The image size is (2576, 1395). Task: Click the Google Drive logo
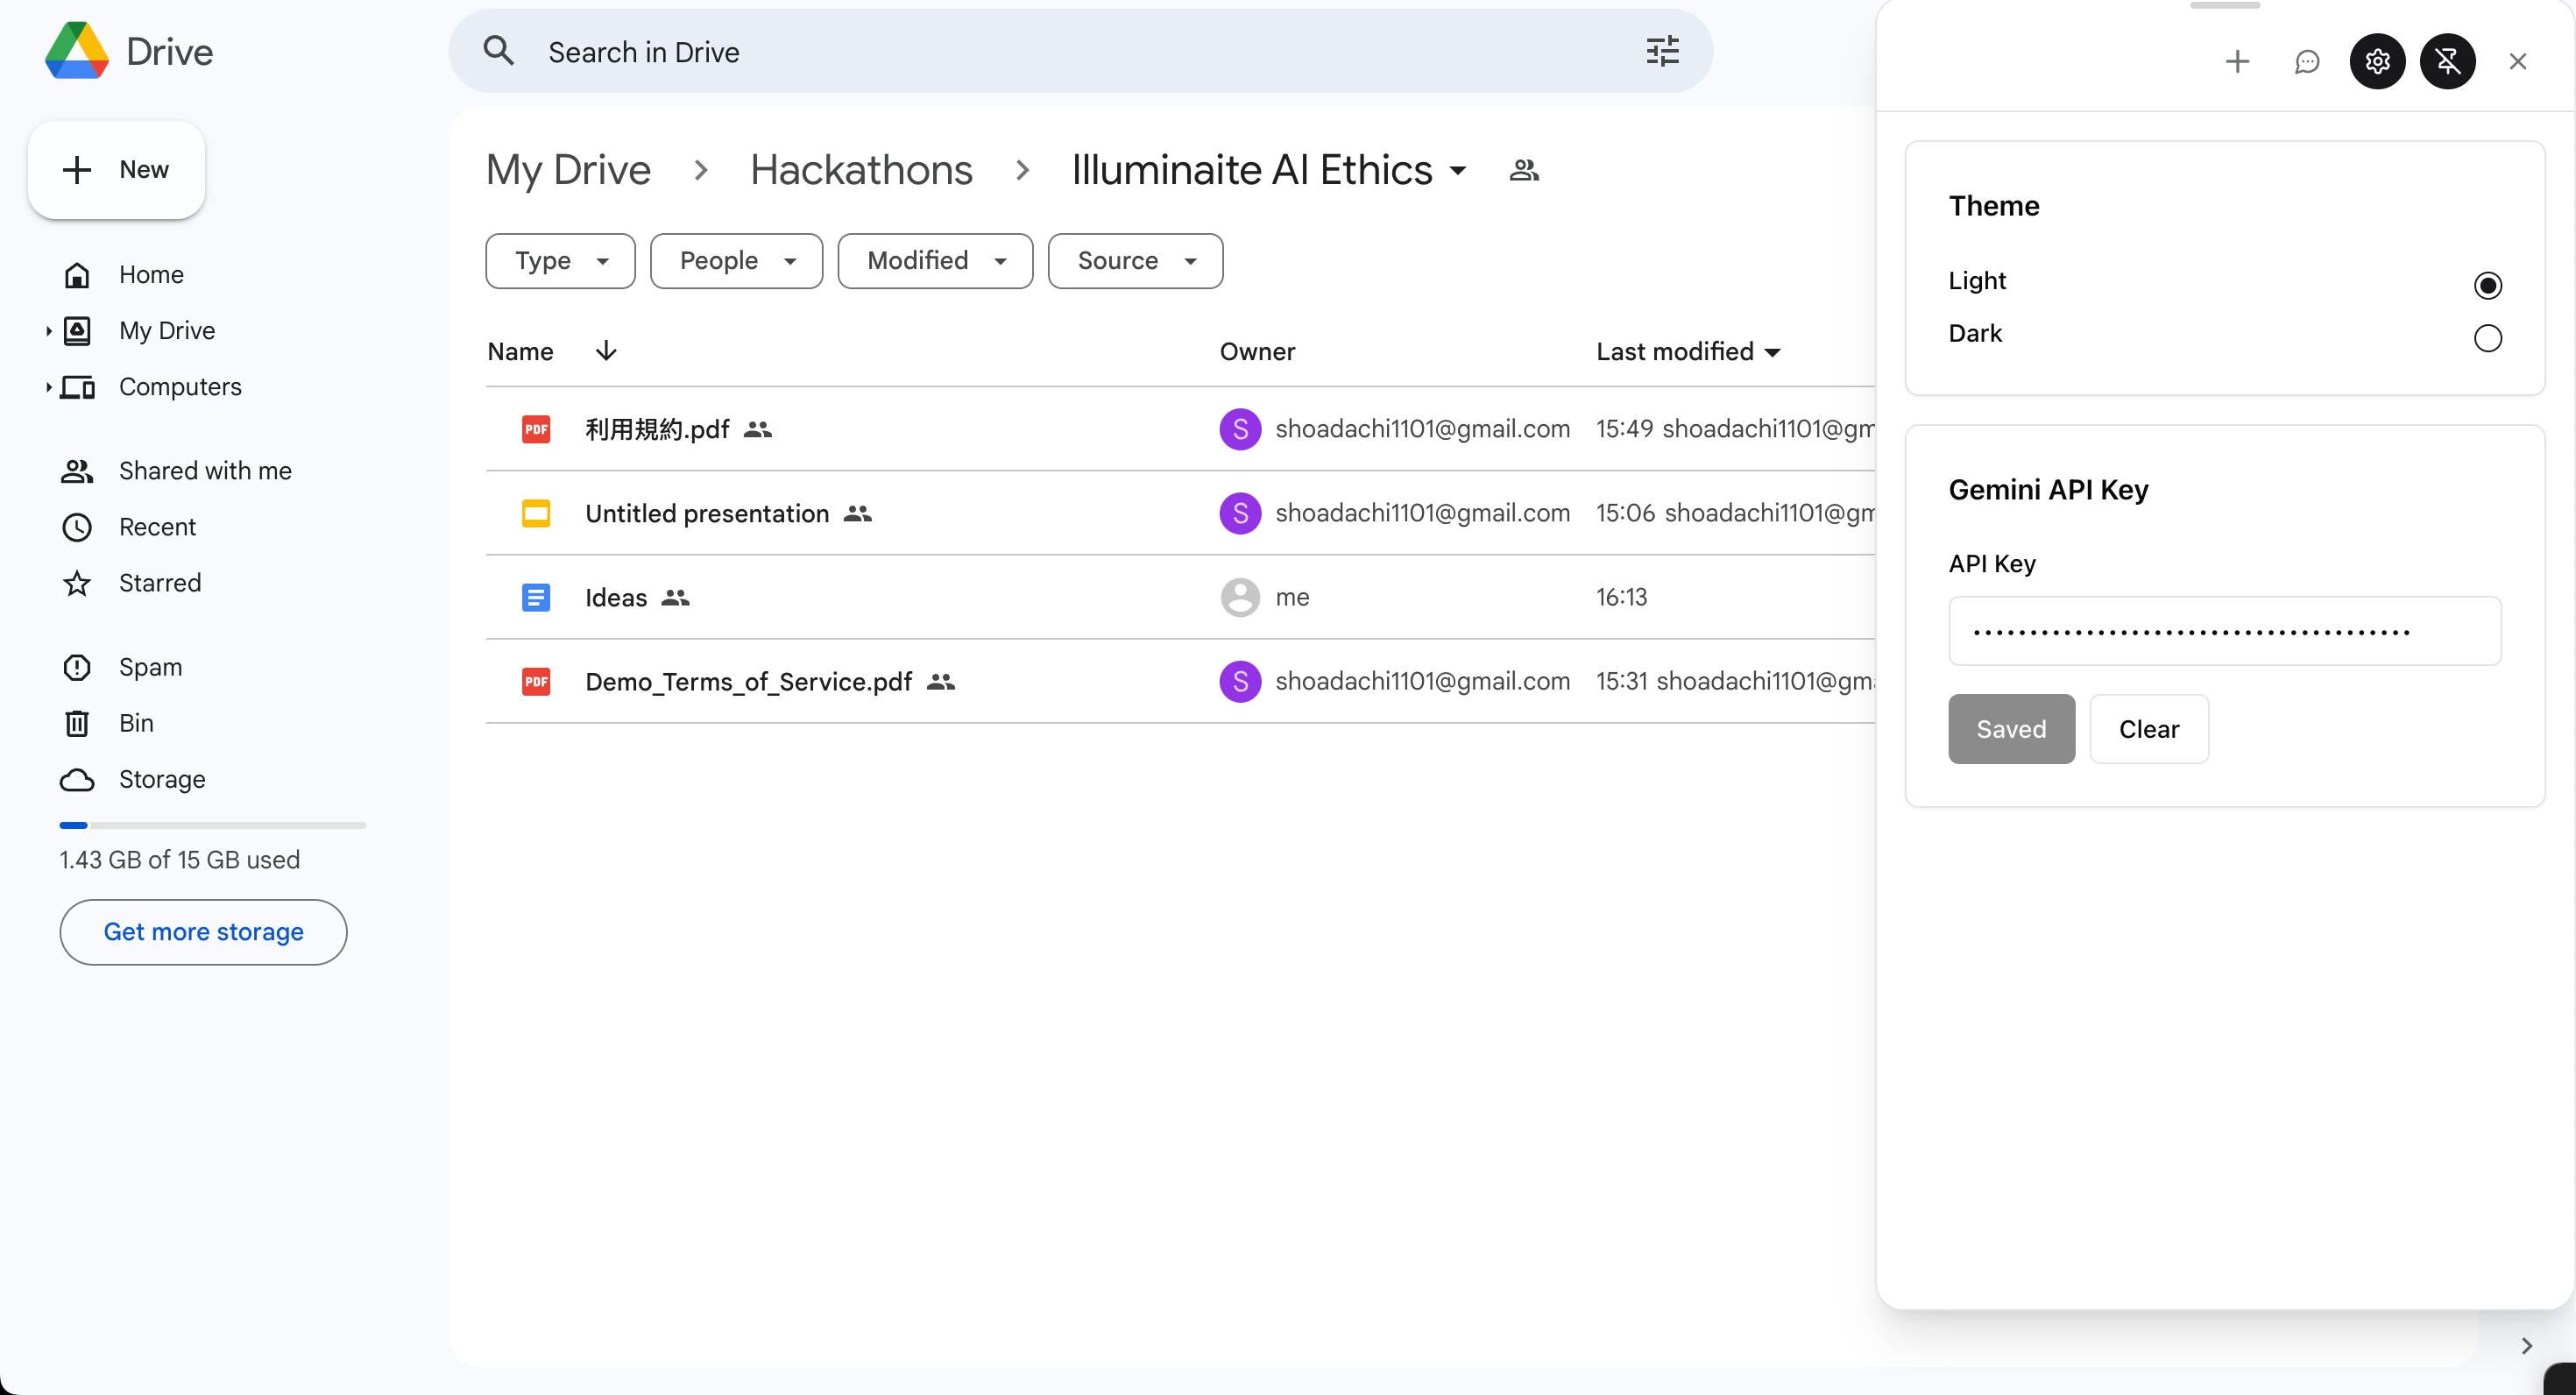(77, 51)
